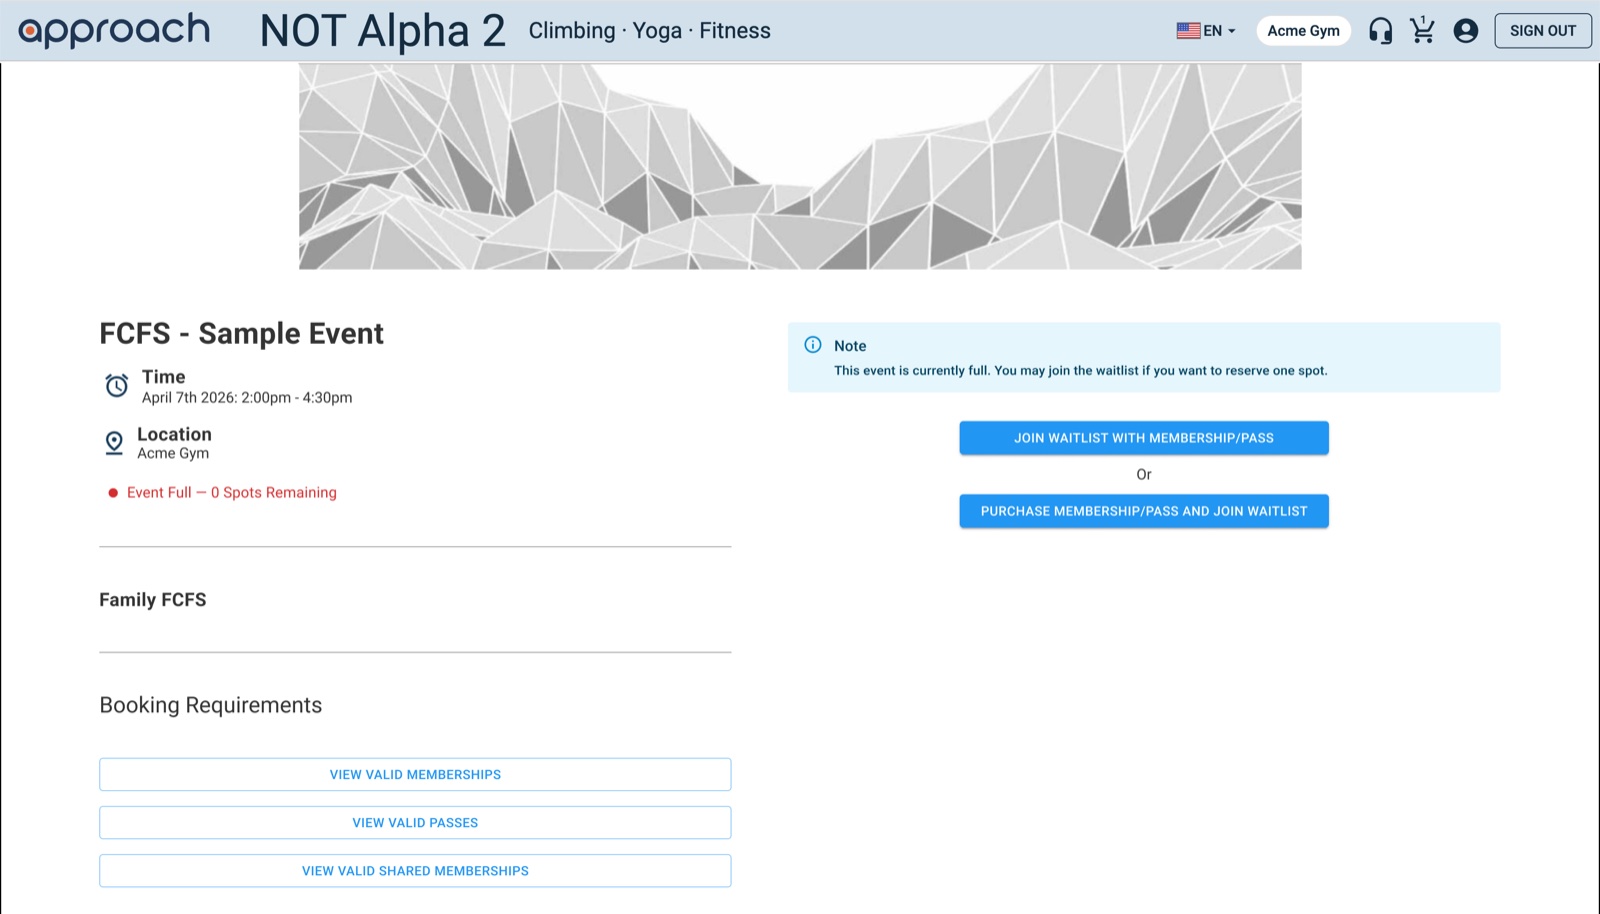Click the US flag language icon
Image resolution: width=1600 pixels, height=914 pixels.
(1188, 31)
